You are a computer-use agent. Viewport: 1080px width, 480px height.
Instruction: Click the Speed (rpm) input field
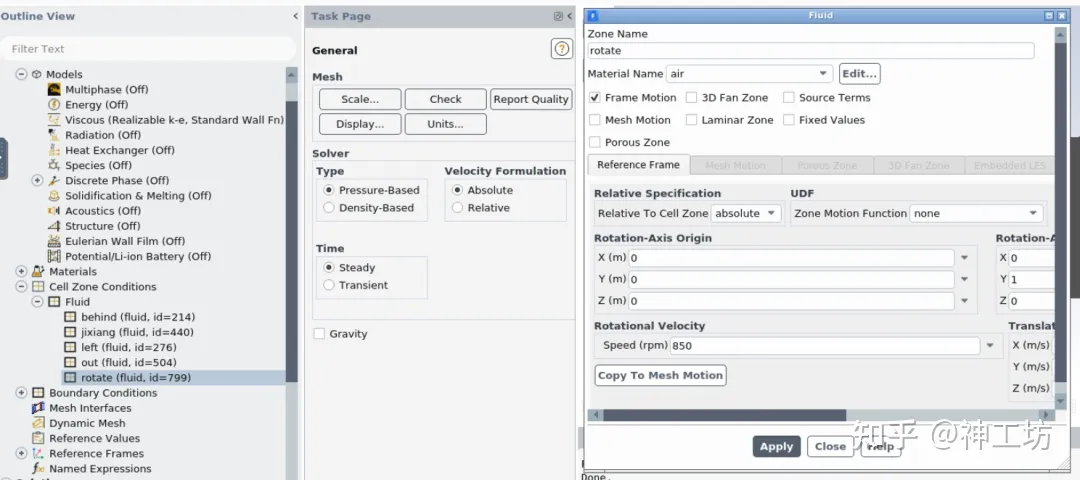[x=824, y=346]
